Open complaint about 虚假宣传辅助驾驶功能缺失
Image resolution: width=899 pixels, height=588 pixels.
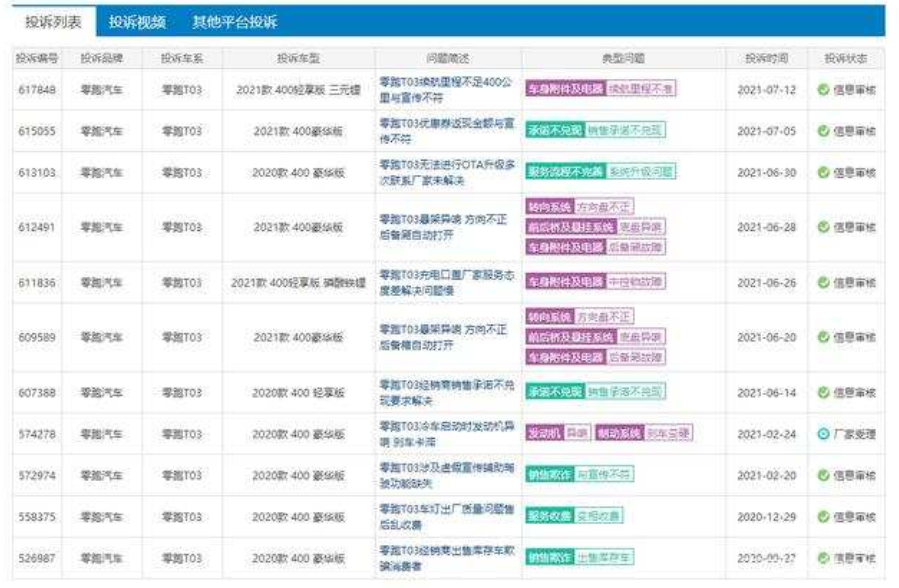(x=447, y=475)
